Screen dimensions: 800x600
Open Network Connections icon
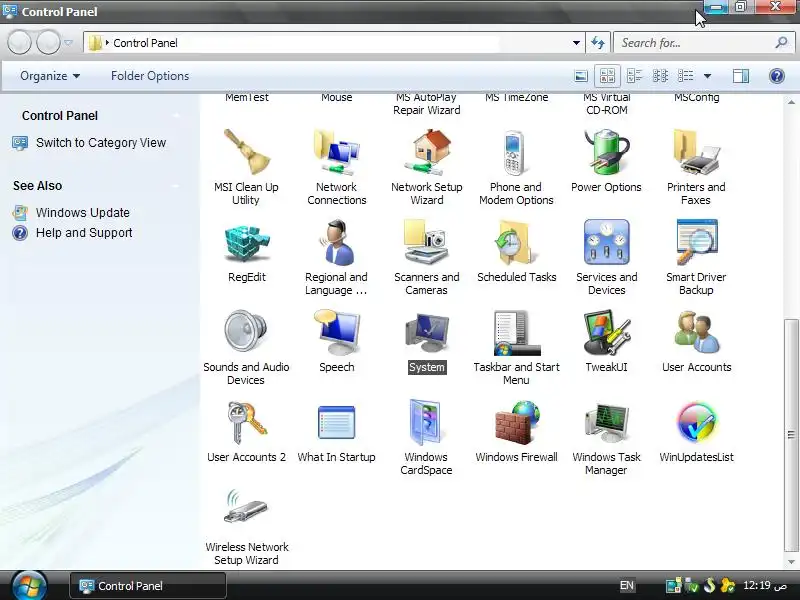point(337,167)
